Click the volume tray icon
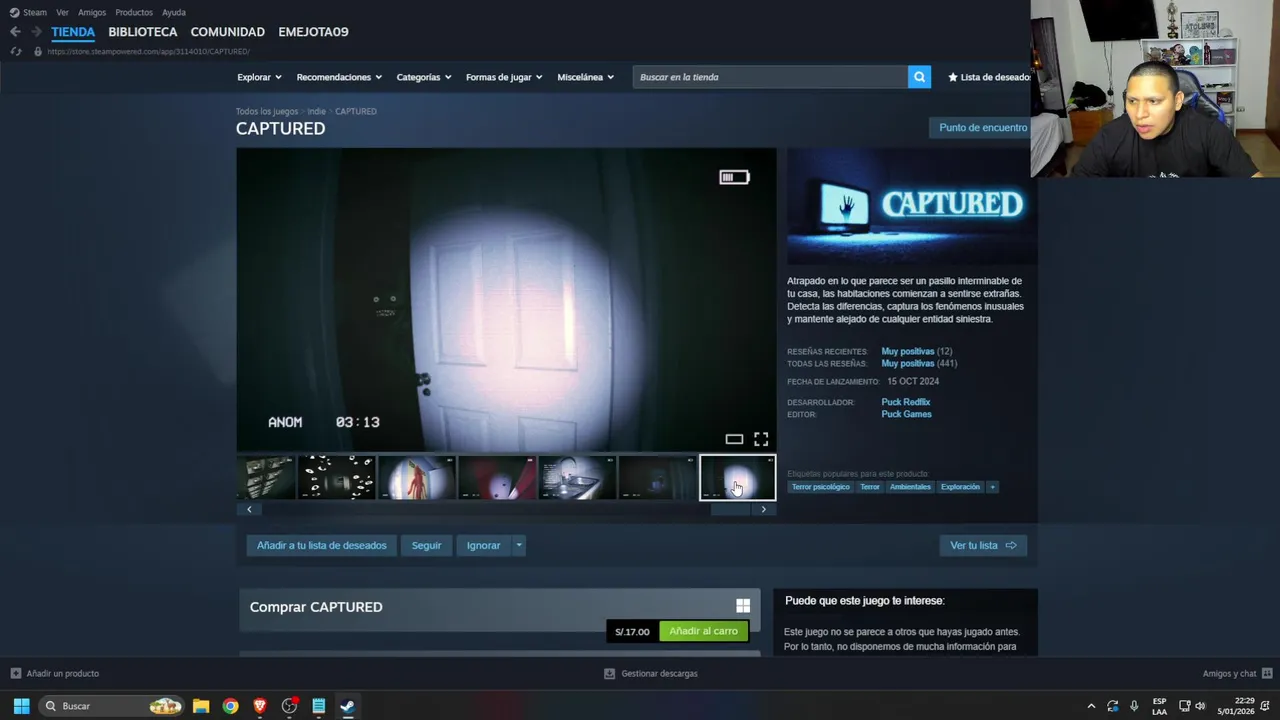This screenshot has height=720, width=1280. pyautogui.click(x=1200, y=706)
